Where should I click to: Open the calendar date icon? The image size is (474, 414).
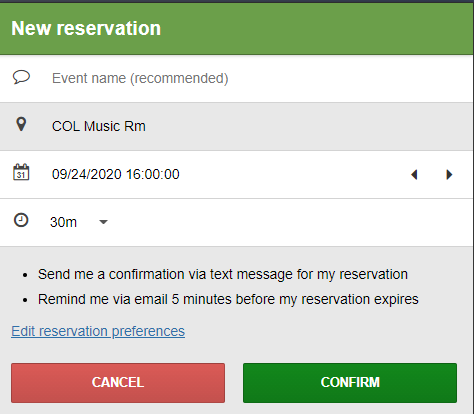point(21,172)
